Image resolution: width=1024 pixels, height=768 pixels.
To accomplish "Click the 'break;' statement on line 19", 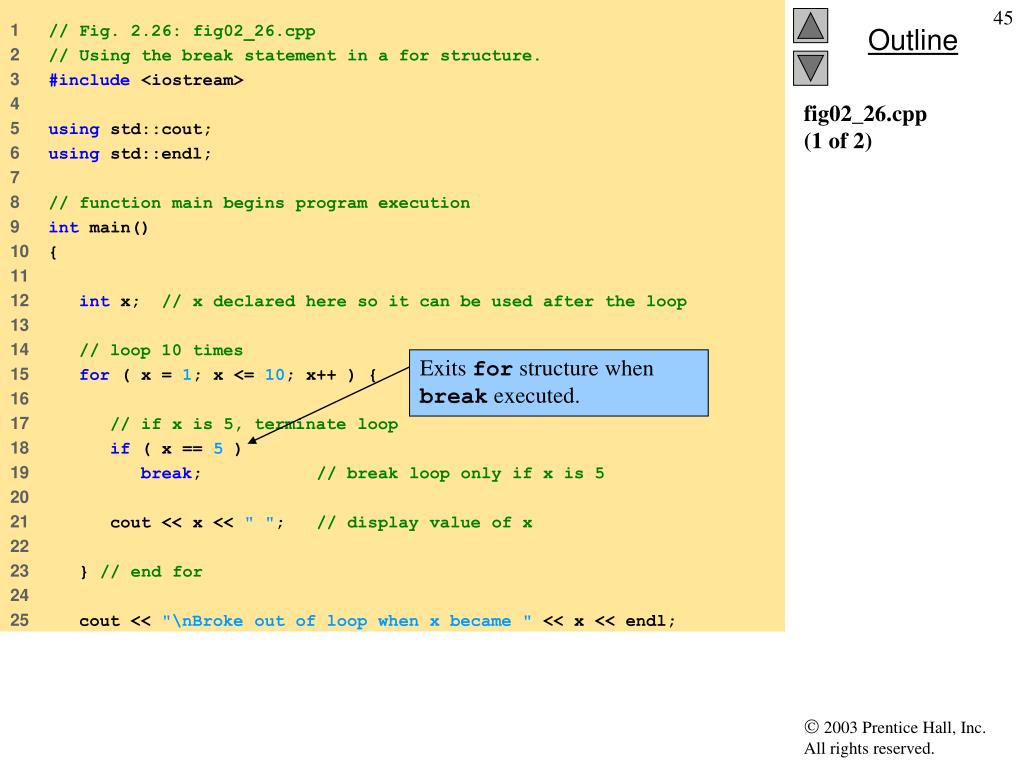I will tap(170, 473).
